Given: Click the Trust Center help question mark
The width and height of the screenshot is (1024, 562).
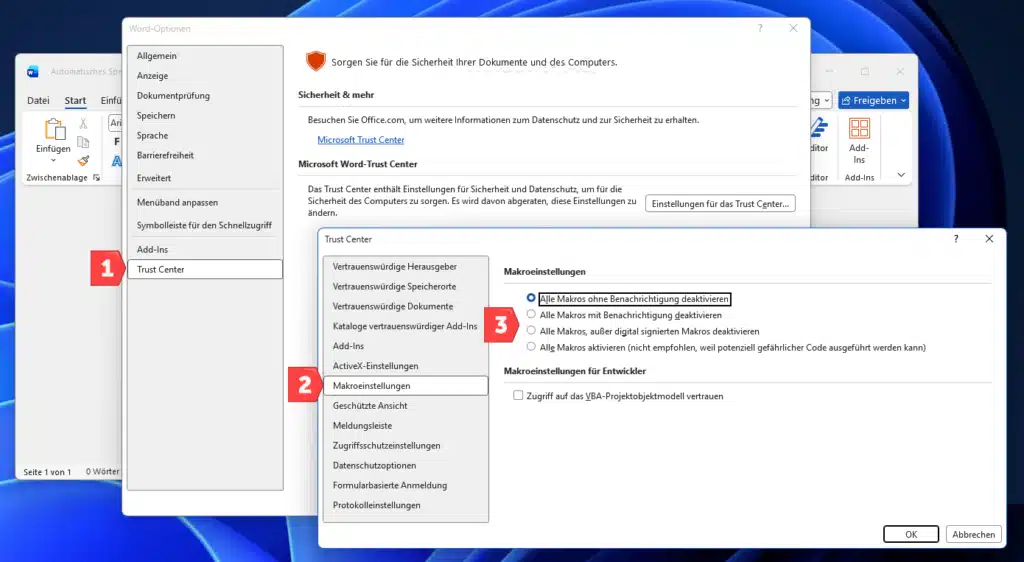Looking at the screenshot, I should (955, 239).
